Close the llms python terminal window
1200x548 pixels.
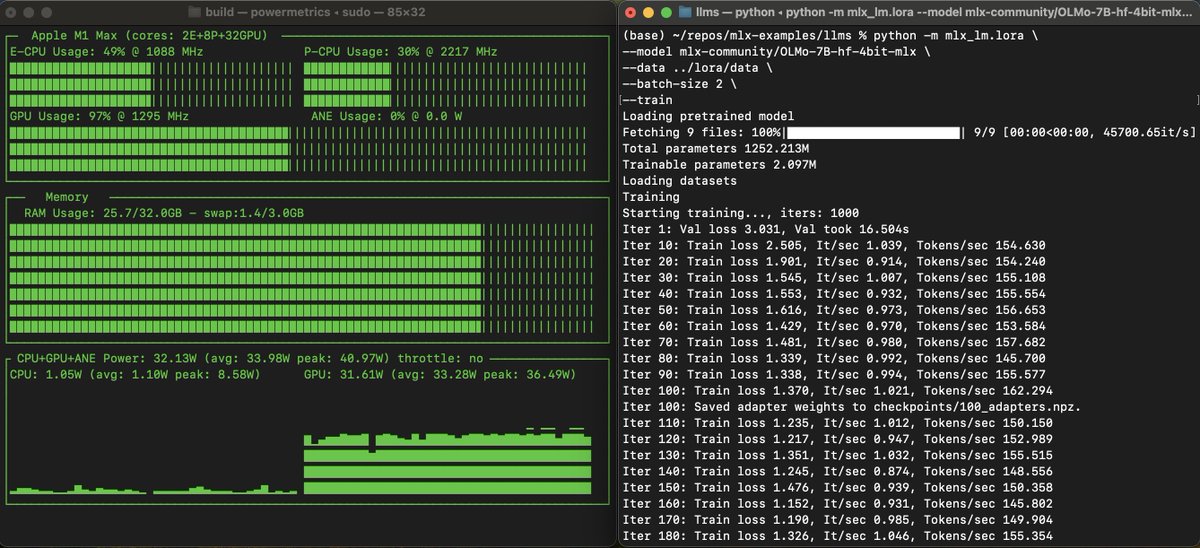[630, 12]
